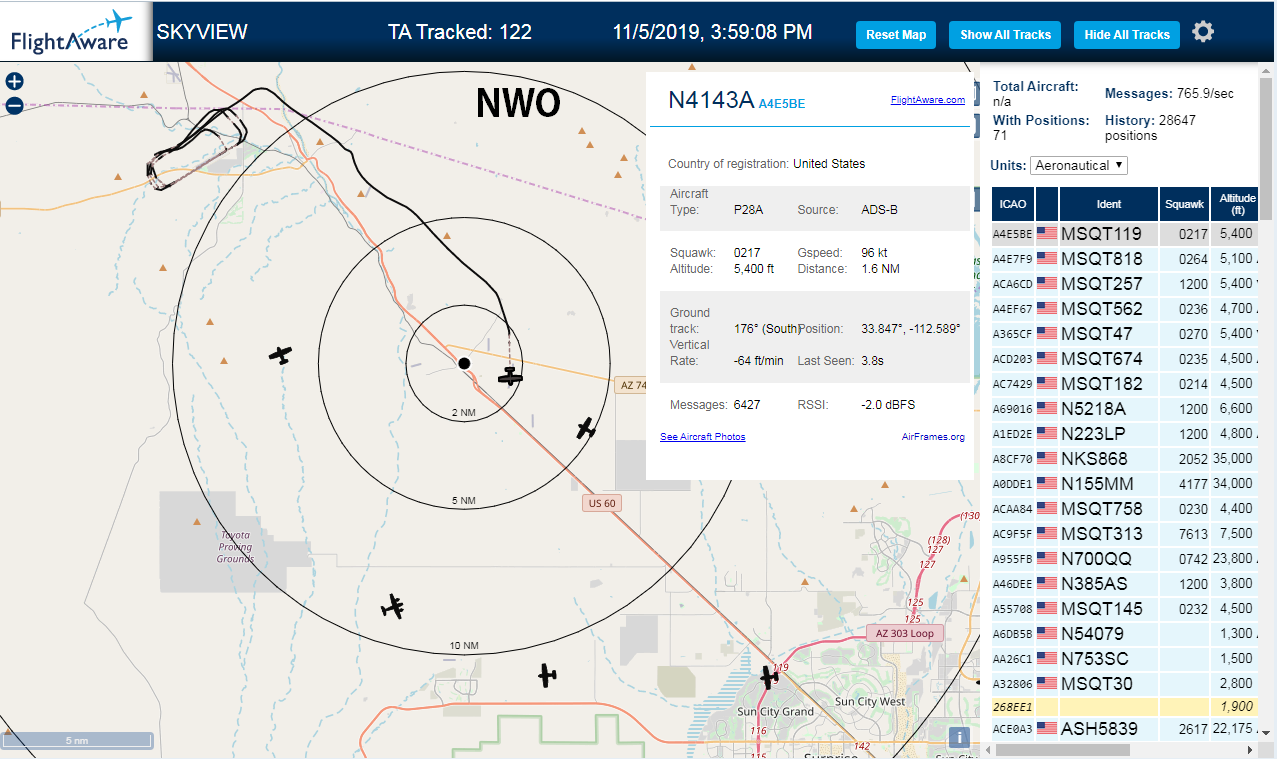The image size is (1277, 759).
Task: Sort the table by ICAO column
Action: 1013,204
